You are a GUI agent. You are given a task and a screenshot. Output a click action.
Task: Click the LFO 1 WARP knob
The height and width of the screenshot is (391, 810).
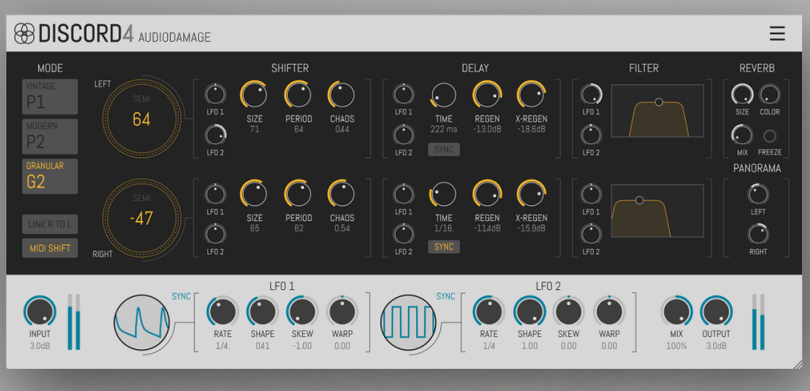(342, 312)
